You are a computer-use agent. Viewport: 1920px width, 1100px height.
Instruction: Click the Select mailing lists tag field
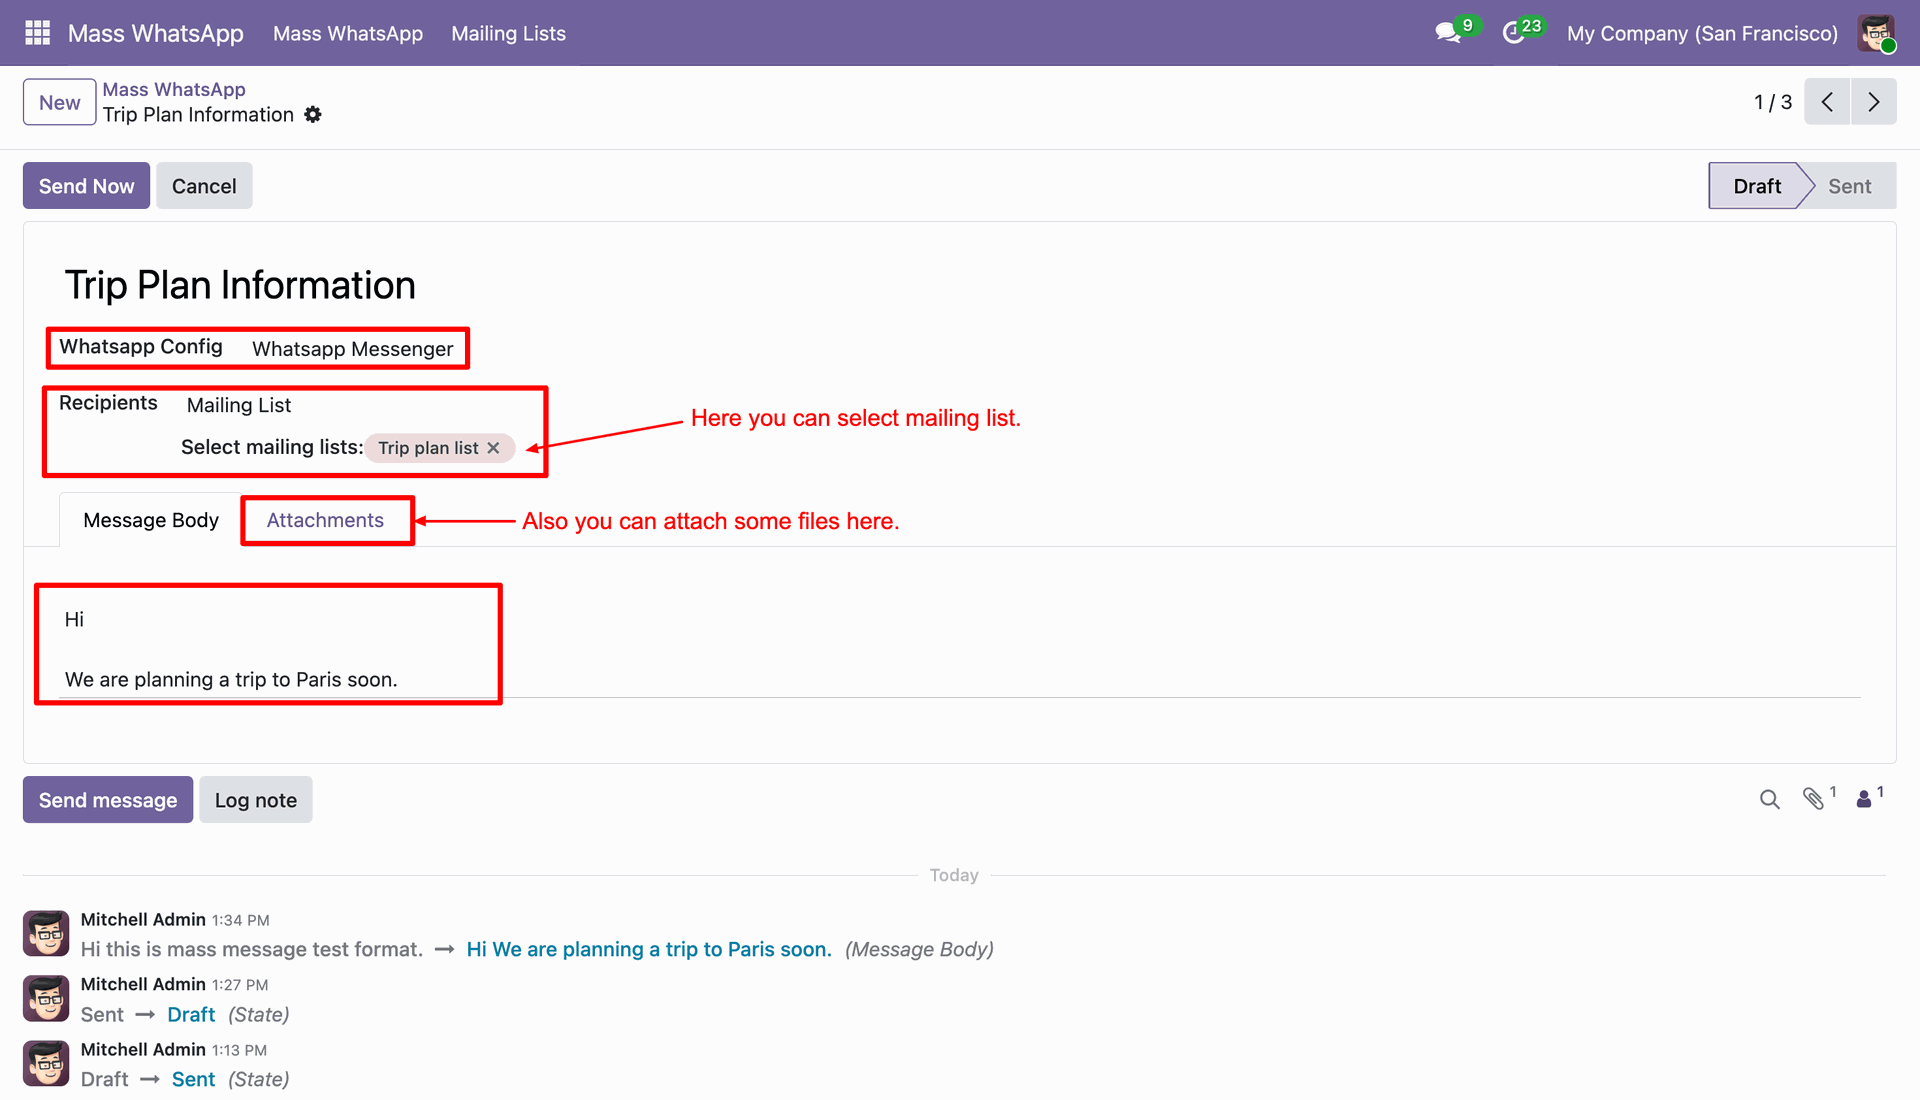(x=440, y=448)
